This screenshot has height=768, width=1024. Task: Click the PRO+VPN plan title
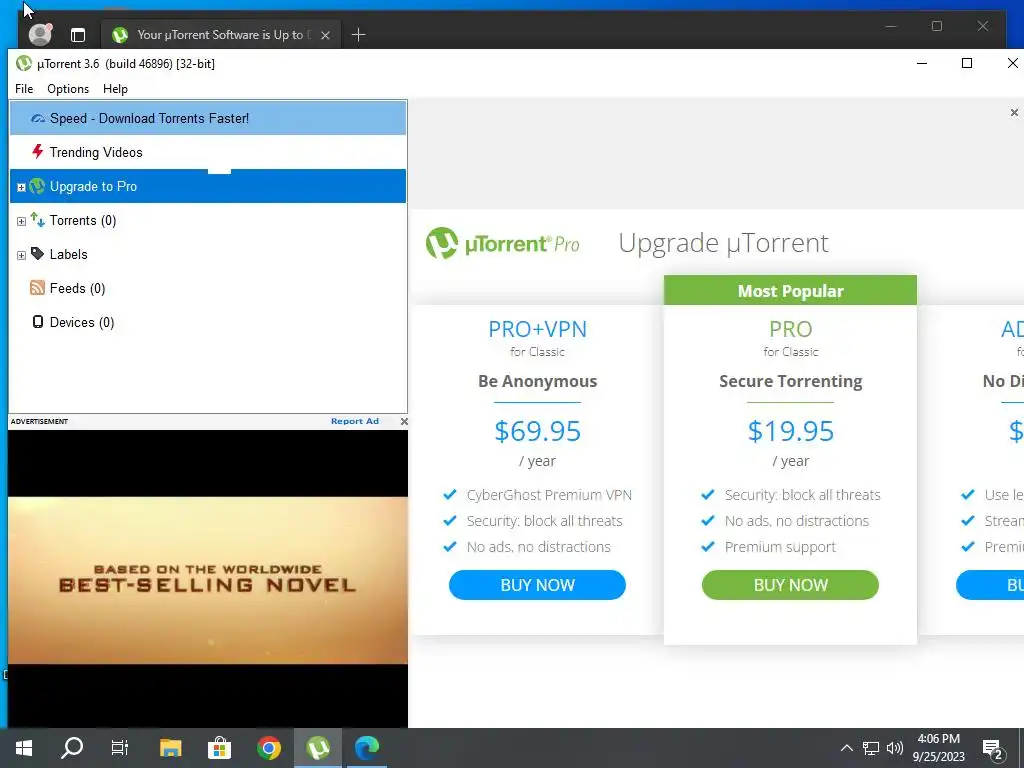tap(537, 329)
